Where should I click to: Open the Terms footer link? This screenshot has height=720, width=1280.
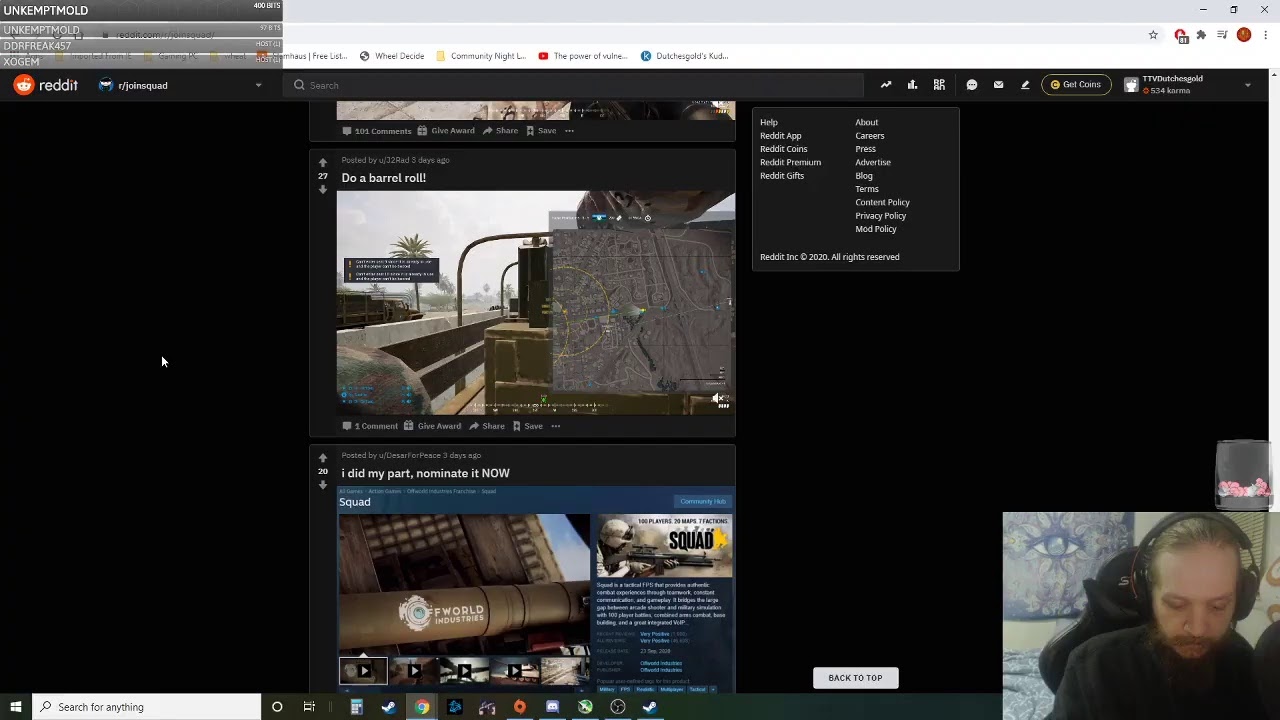coord(866,189)
